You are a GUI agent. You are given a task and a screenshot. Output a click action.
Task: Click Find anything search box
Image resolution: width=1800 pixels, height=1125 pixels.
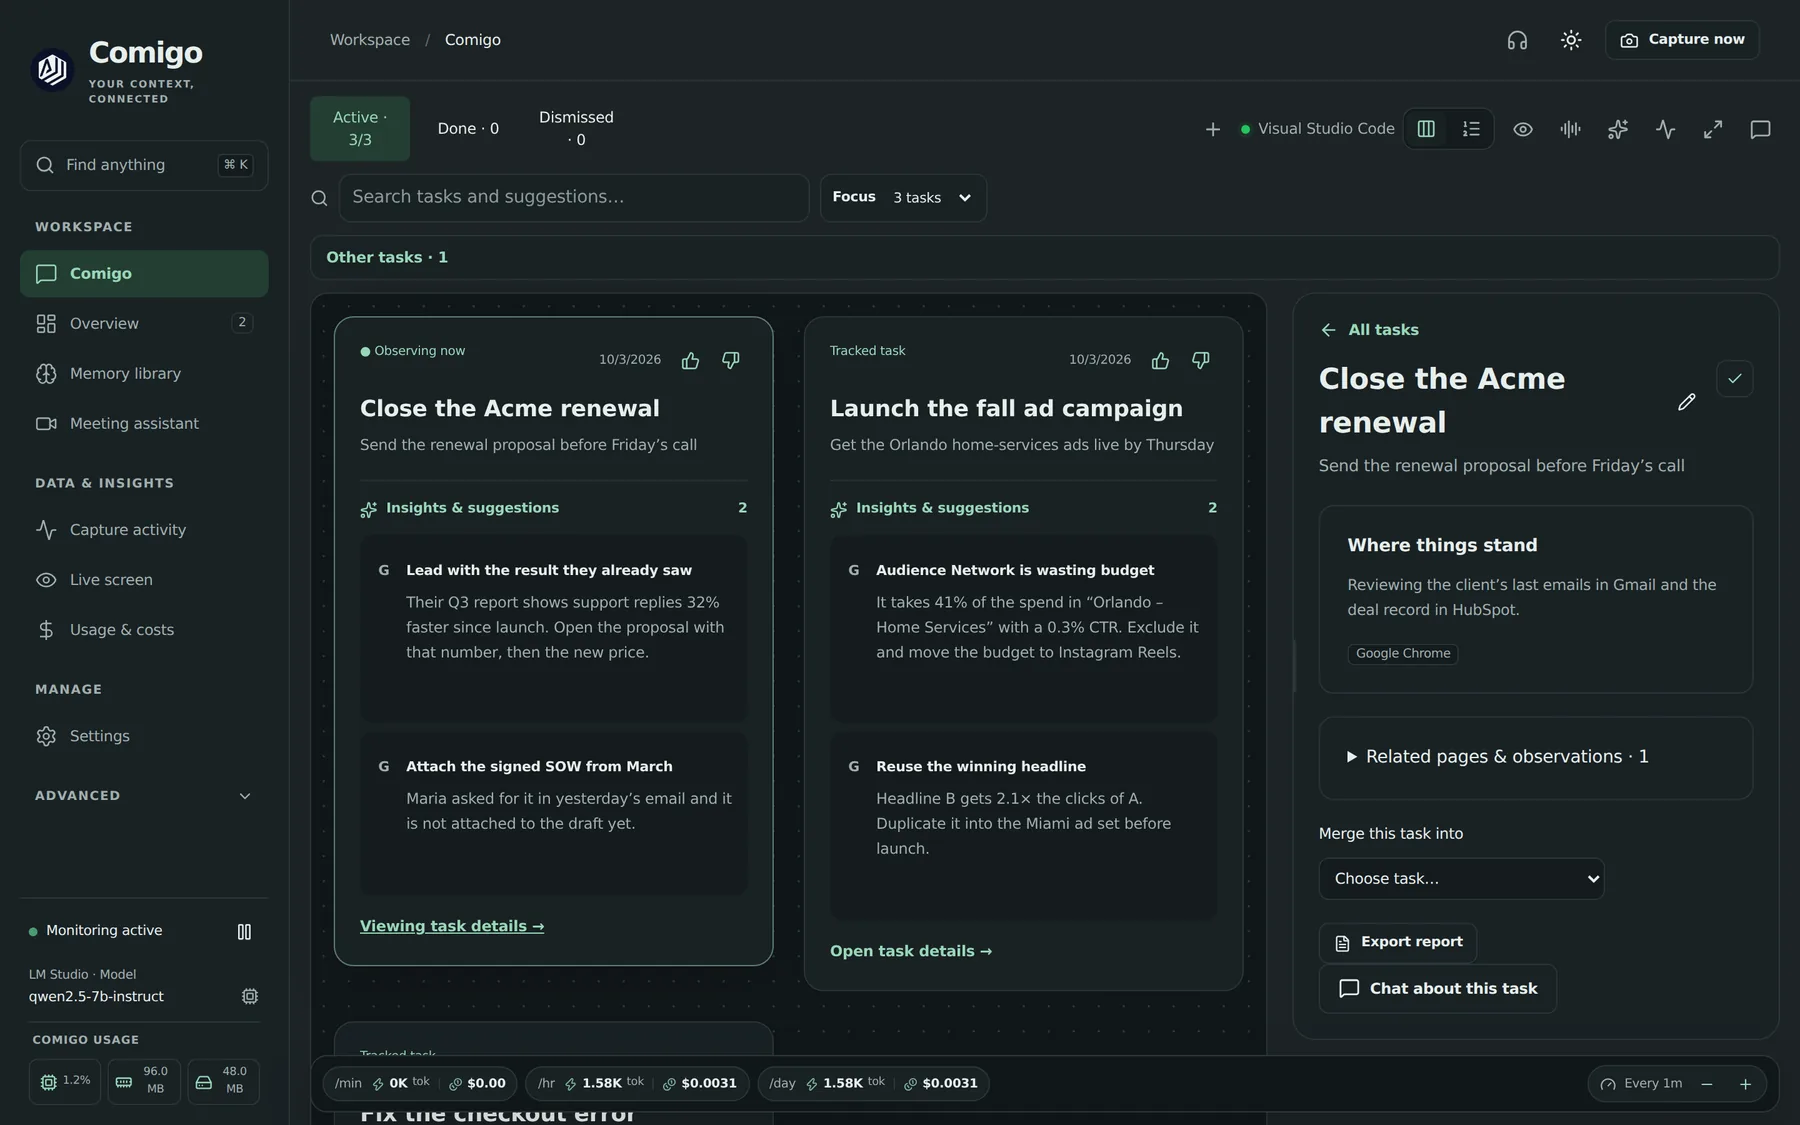coord(144,165)
